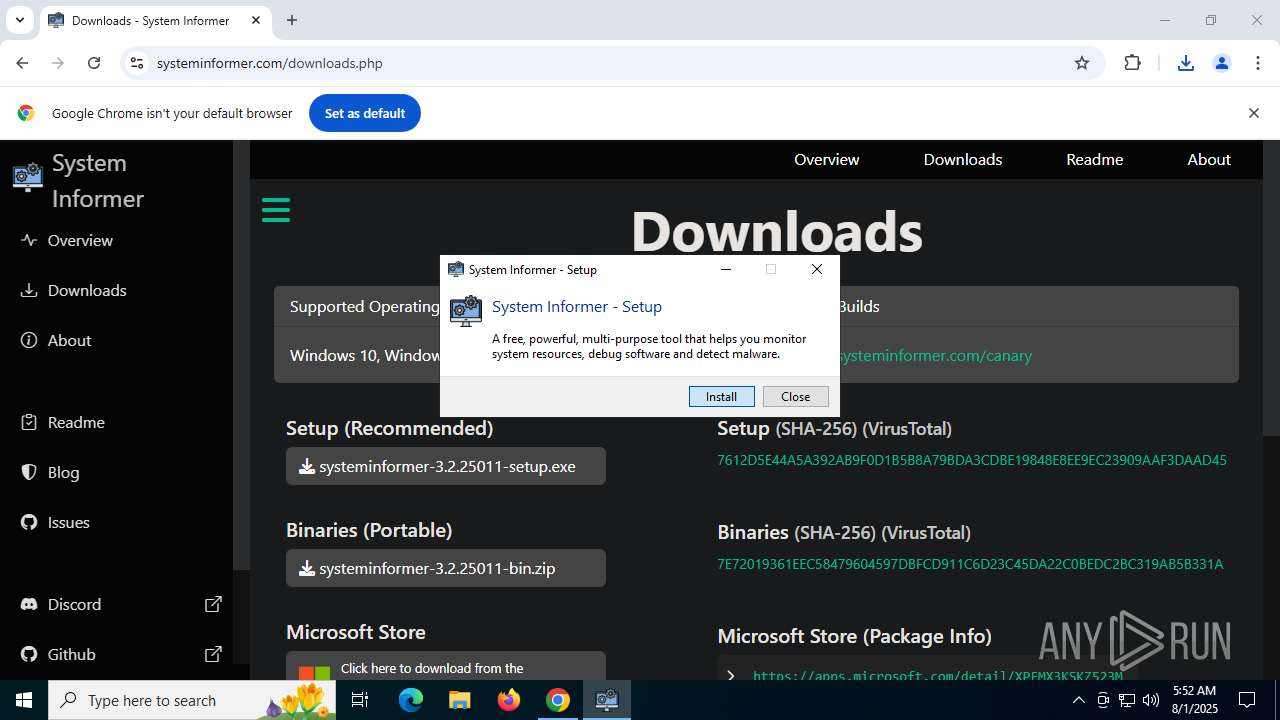Click Close button in Setup dialog

[796, 397]
